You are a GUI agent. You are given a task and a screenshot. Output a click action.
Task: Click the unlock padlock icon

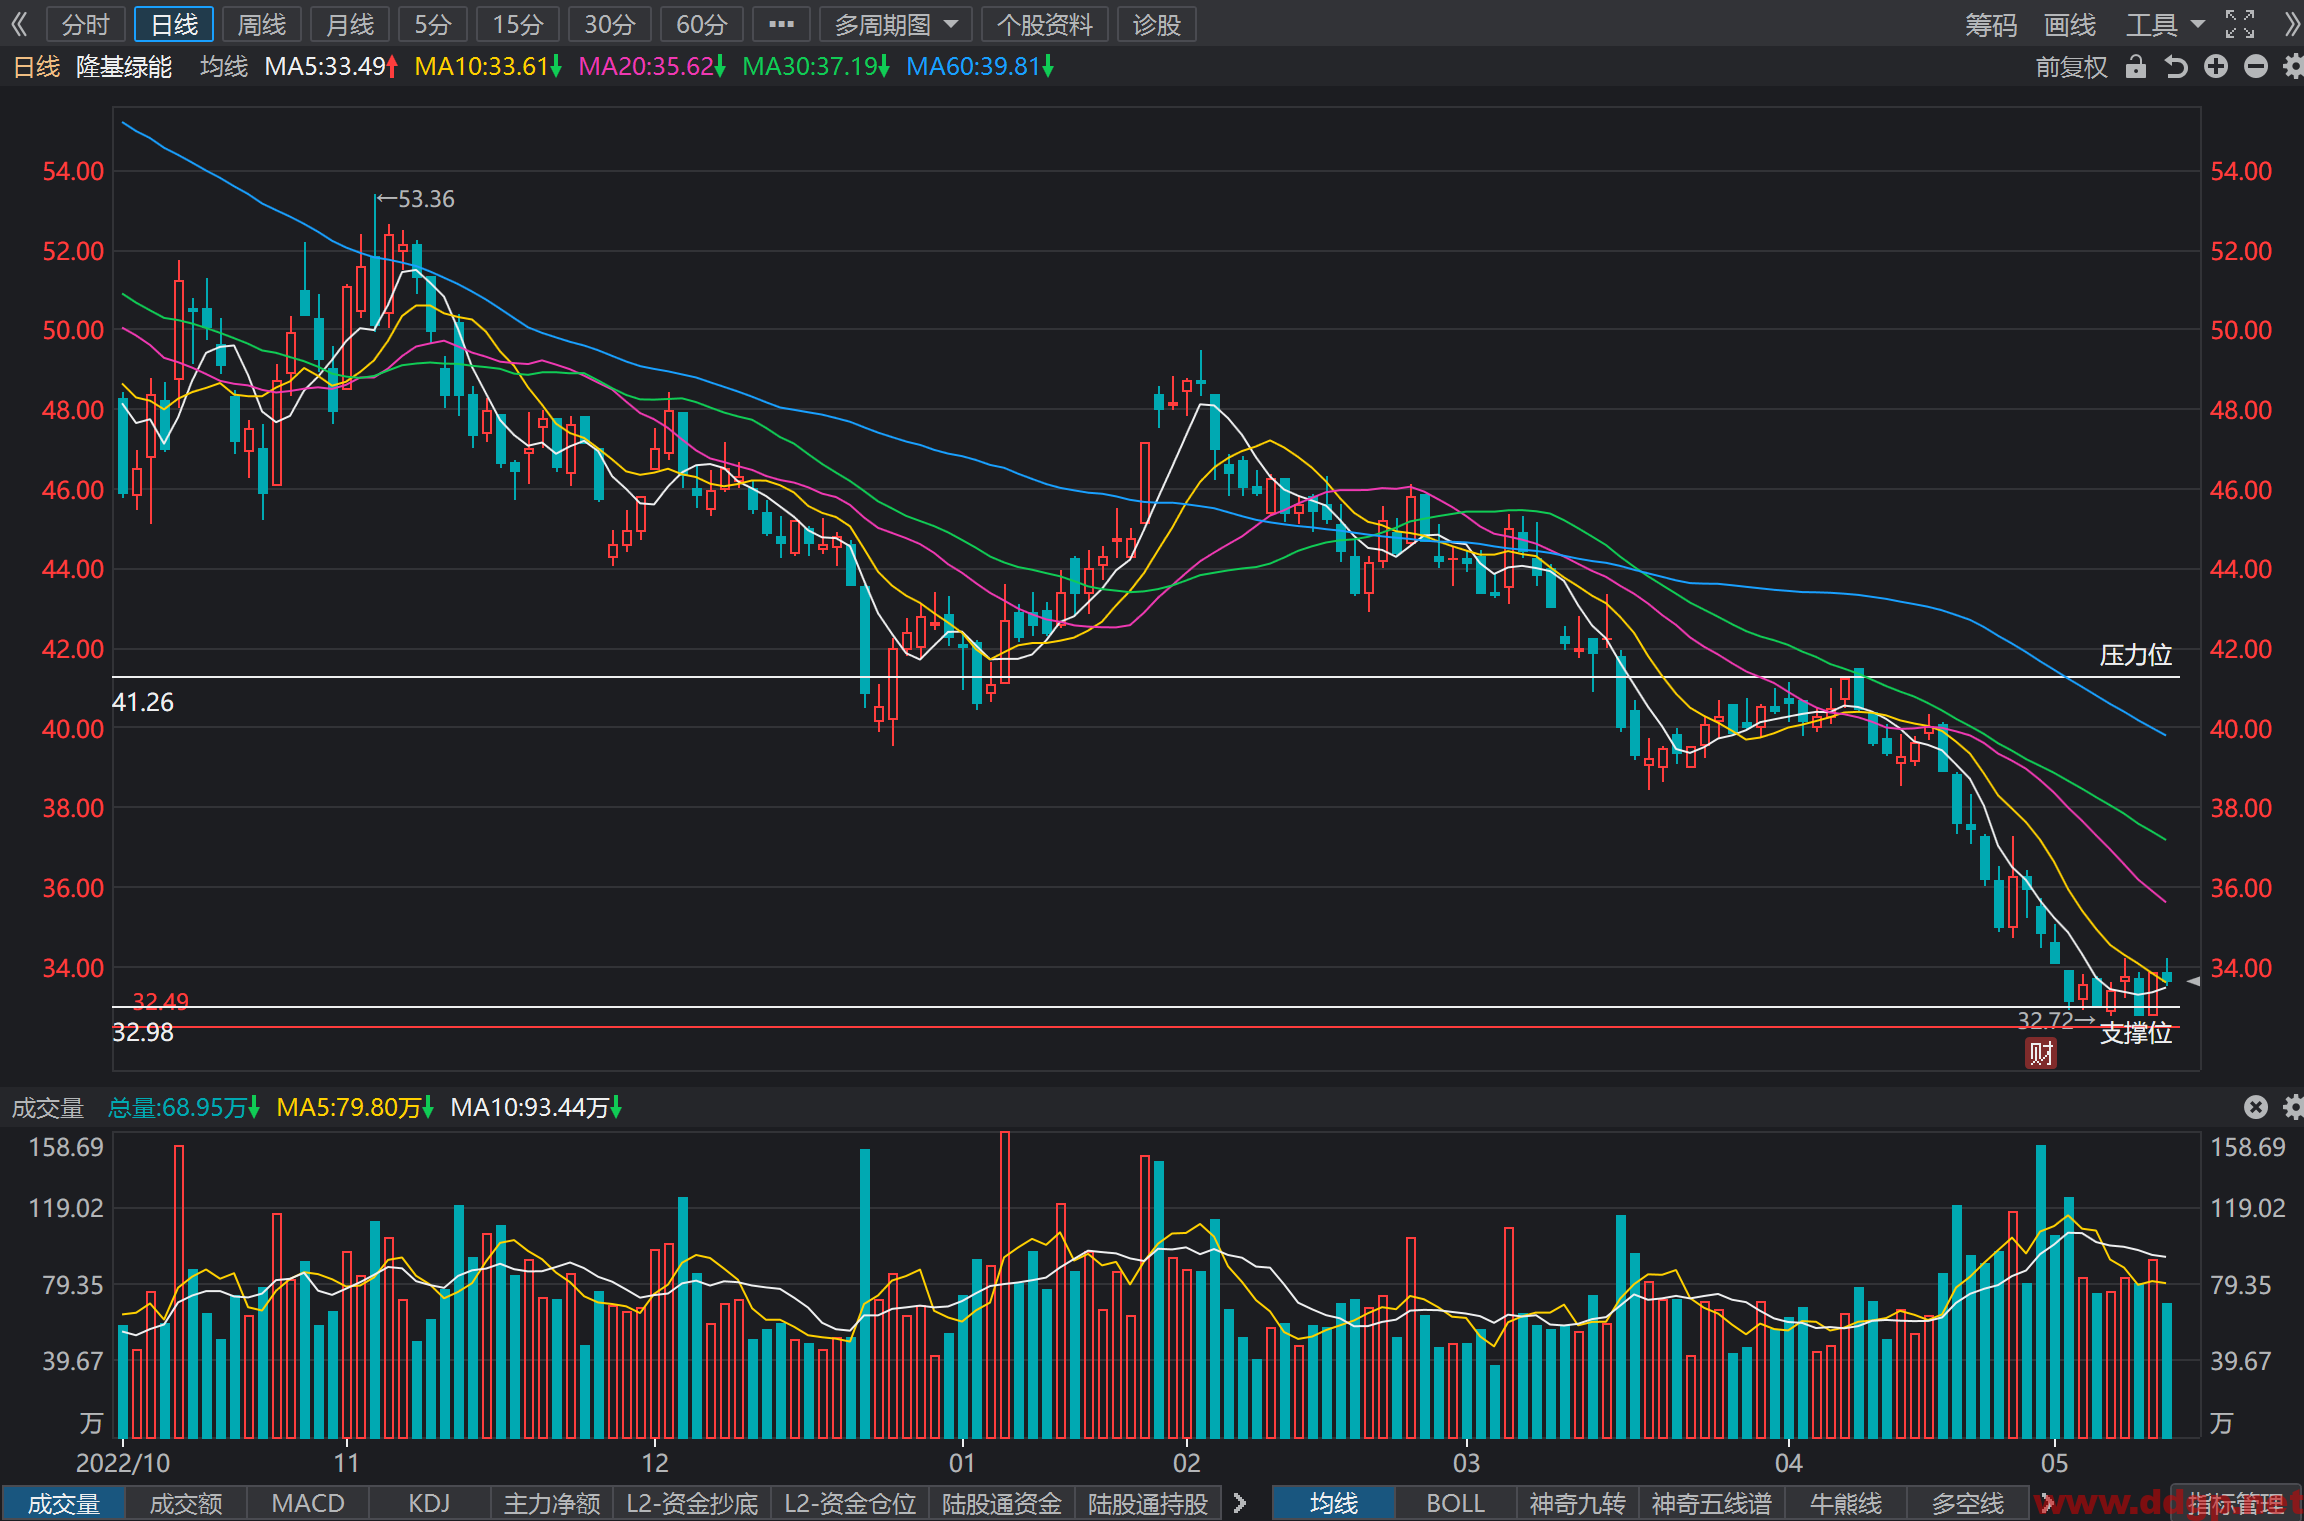[x=2135, y=67]
